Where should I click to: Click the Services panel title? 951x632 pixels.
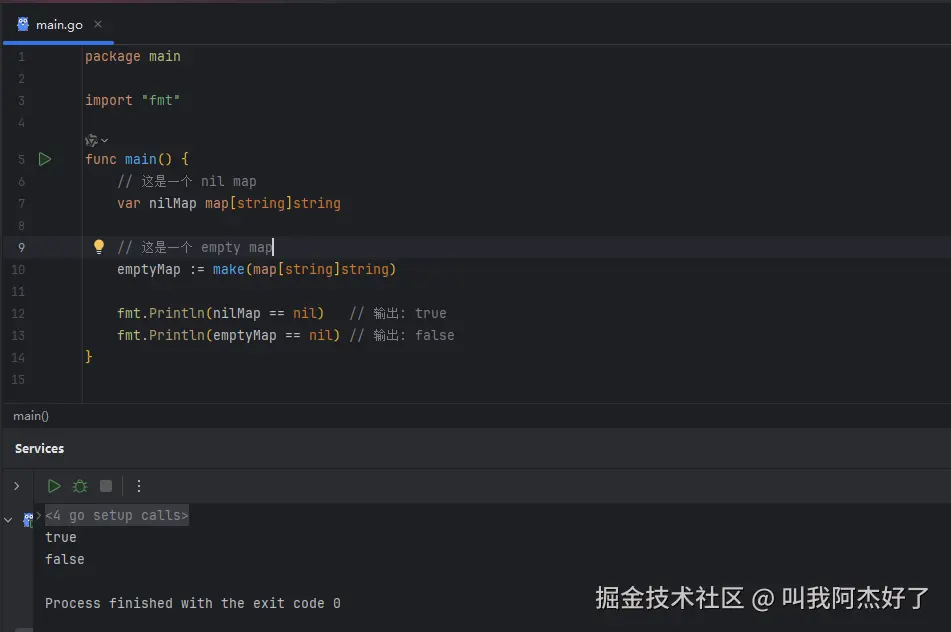pos(40,449)
